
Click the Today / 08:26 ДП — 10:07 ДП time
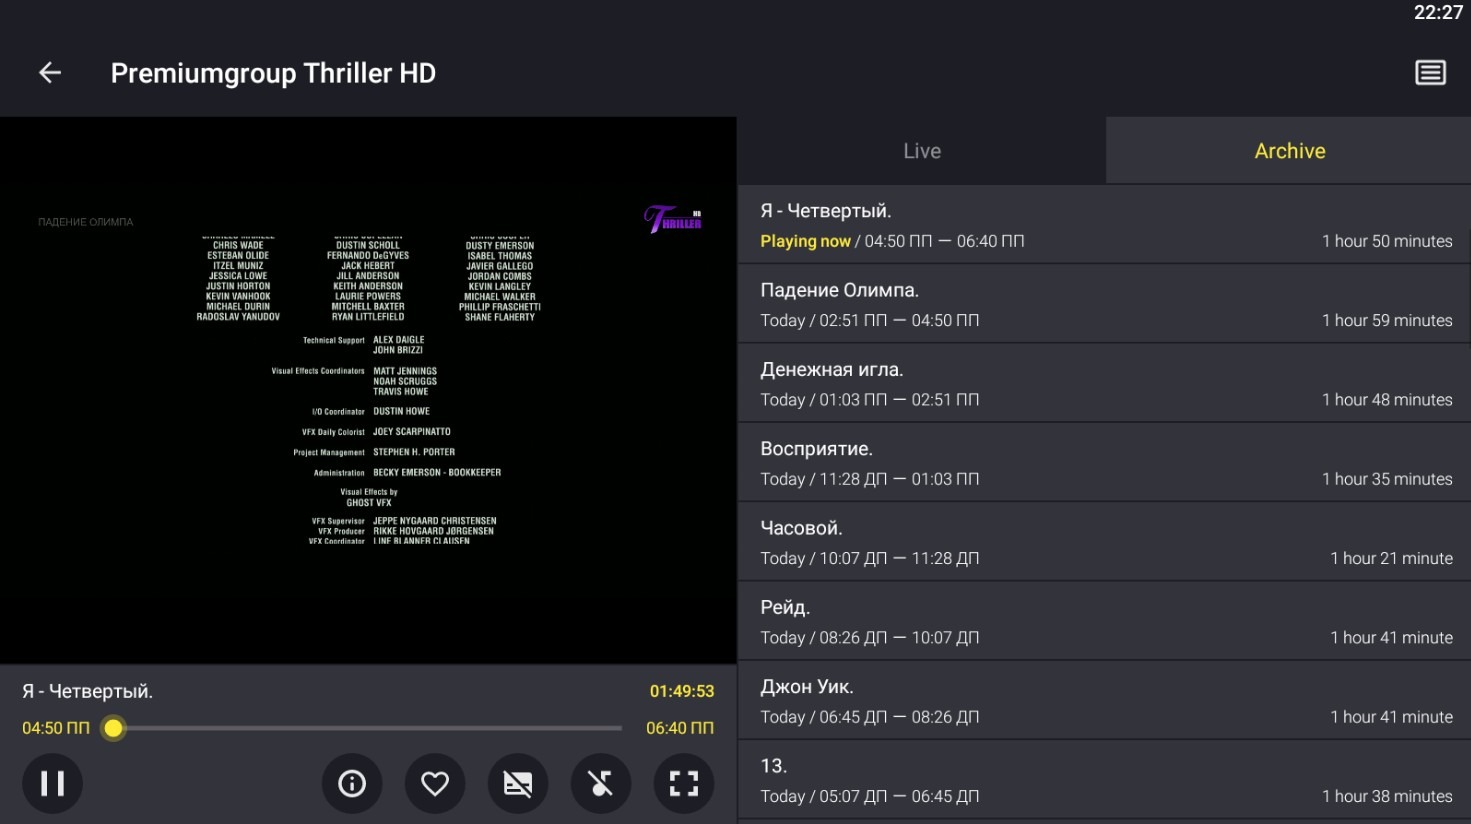coord(870,638)
